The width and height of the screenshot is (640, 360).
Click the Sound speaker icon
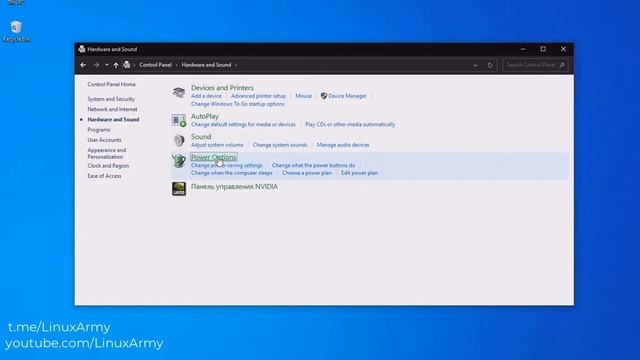tap(178, 140)
